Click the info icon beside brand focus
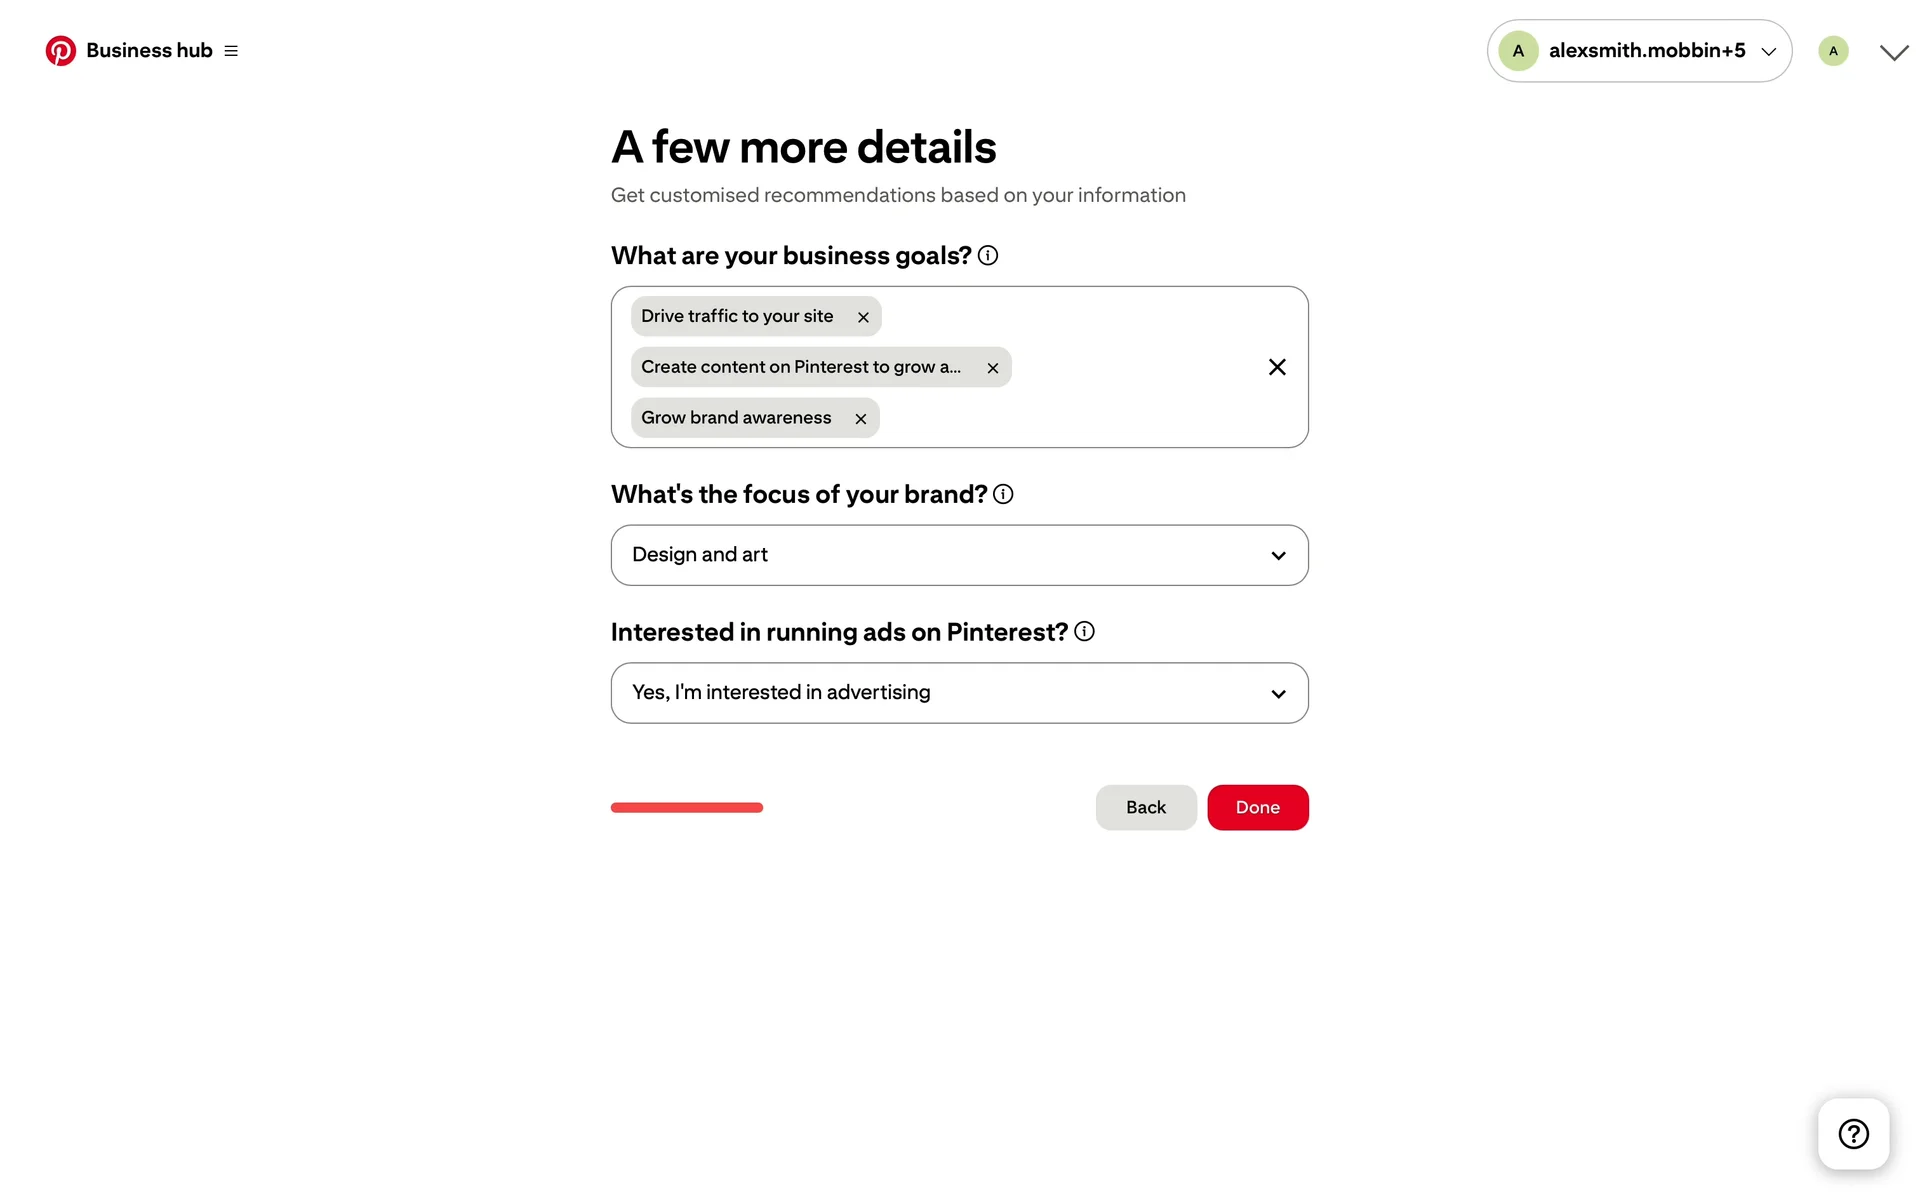This screenshot has width=1920, height=1200. (x=1003, y=494)
